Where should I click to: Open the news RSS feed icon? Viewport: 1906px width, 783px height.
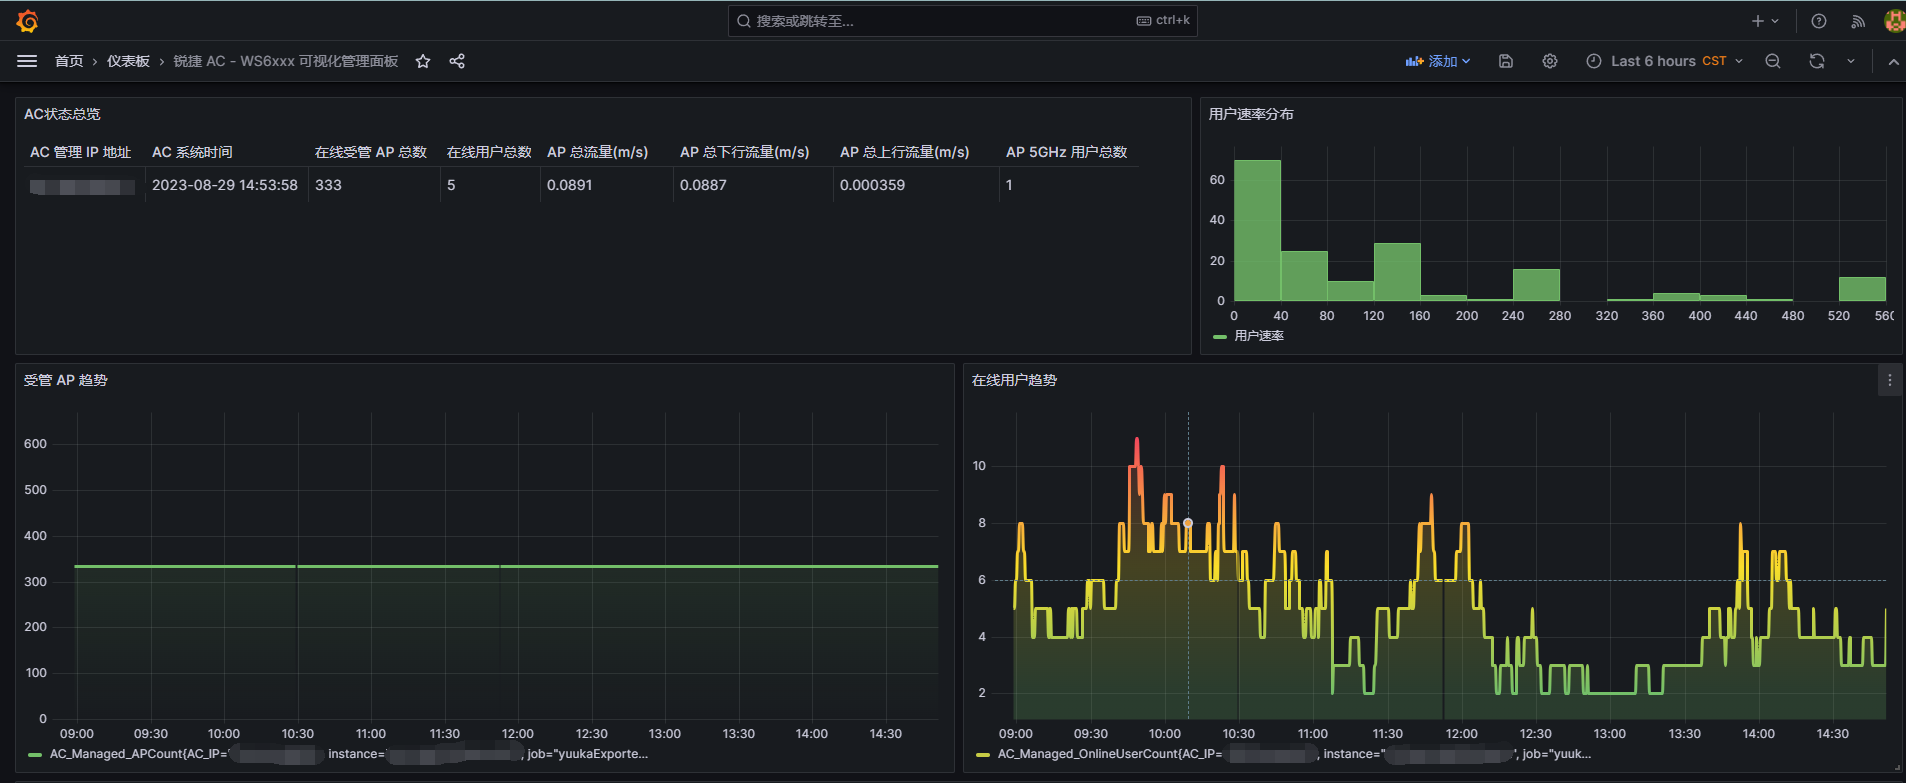1858,21
